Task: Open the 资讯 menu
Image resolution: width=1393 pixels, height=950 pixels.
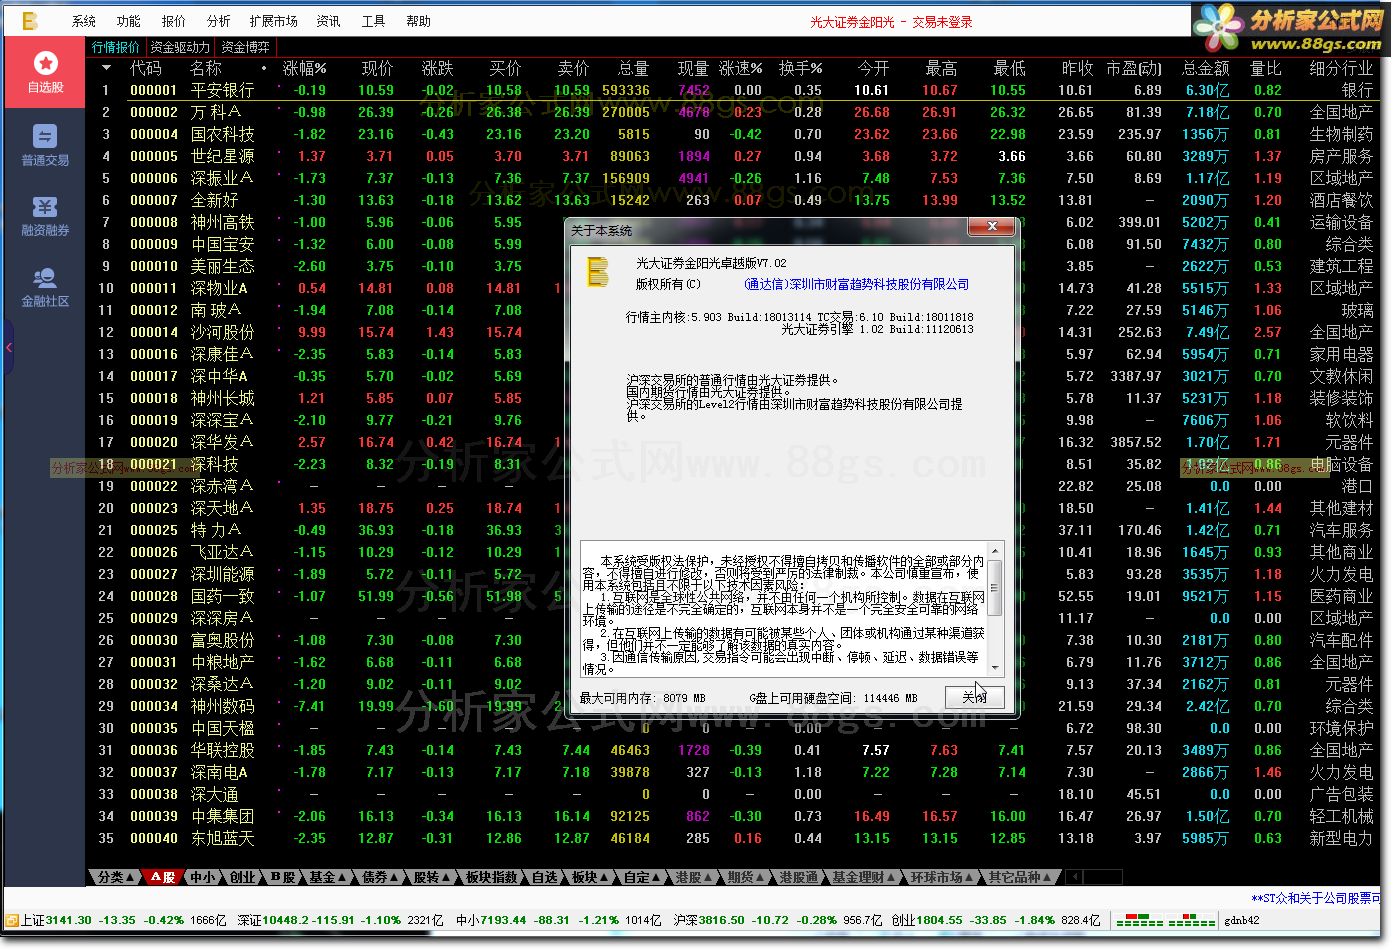Action: coord(328,21)
